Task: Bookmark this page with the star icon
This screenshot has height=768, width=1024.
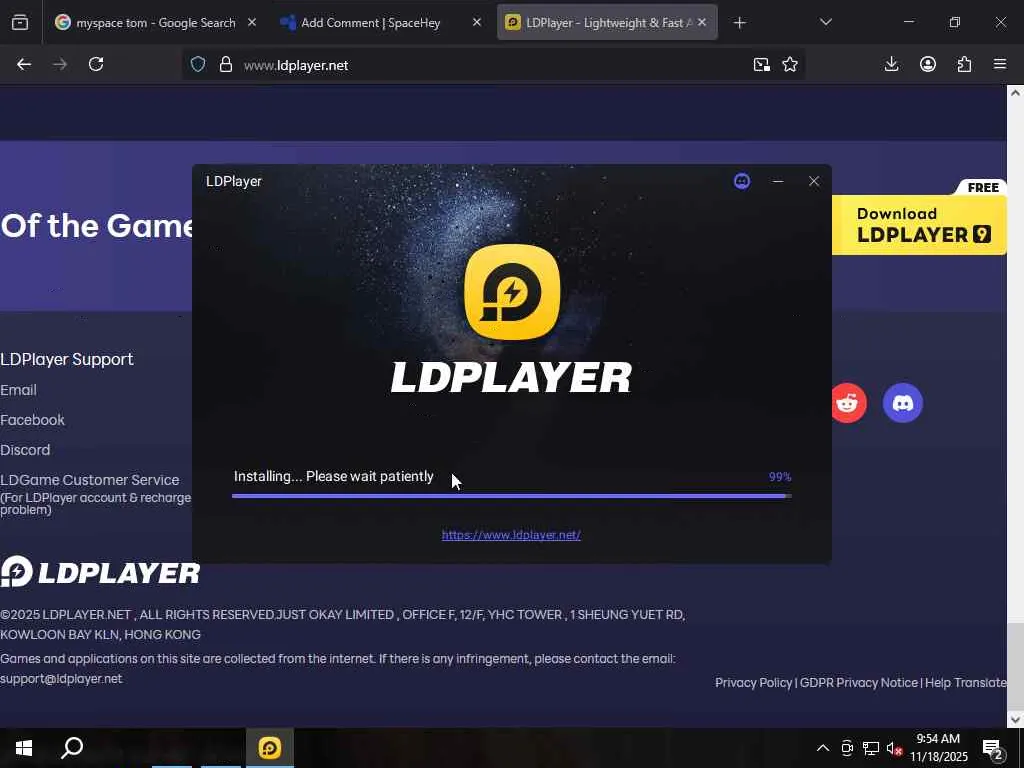Action: tap(790, 65)
